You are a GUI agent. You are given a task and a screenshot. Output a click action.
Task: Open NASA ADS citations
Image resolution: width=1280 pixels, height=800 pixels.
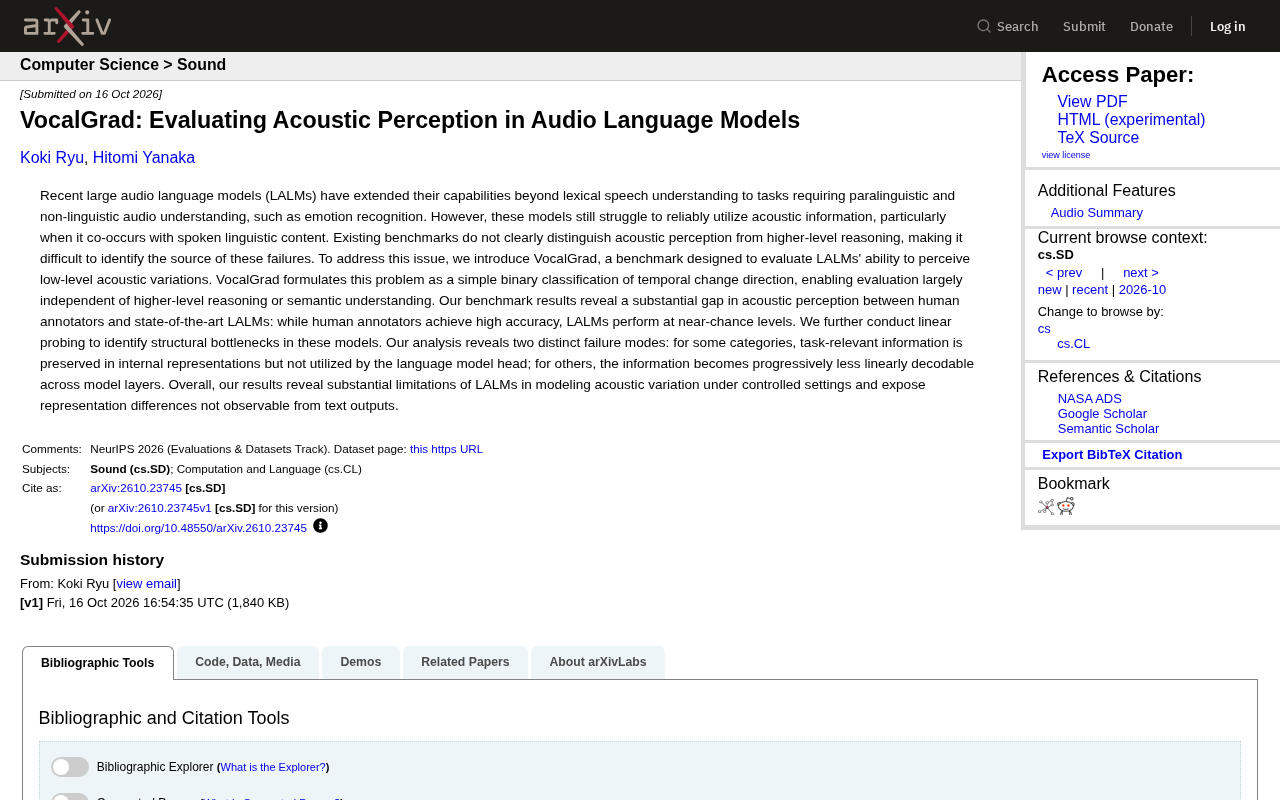point(1090,399)
